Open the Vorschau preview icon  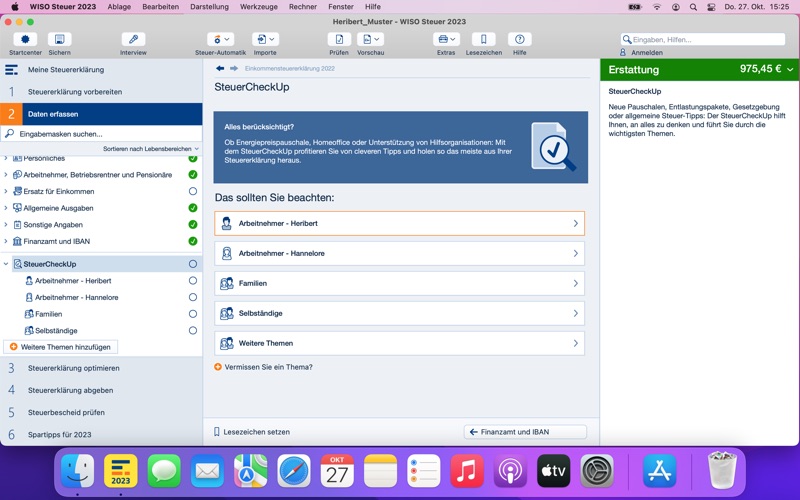click(x=370, y=39)
